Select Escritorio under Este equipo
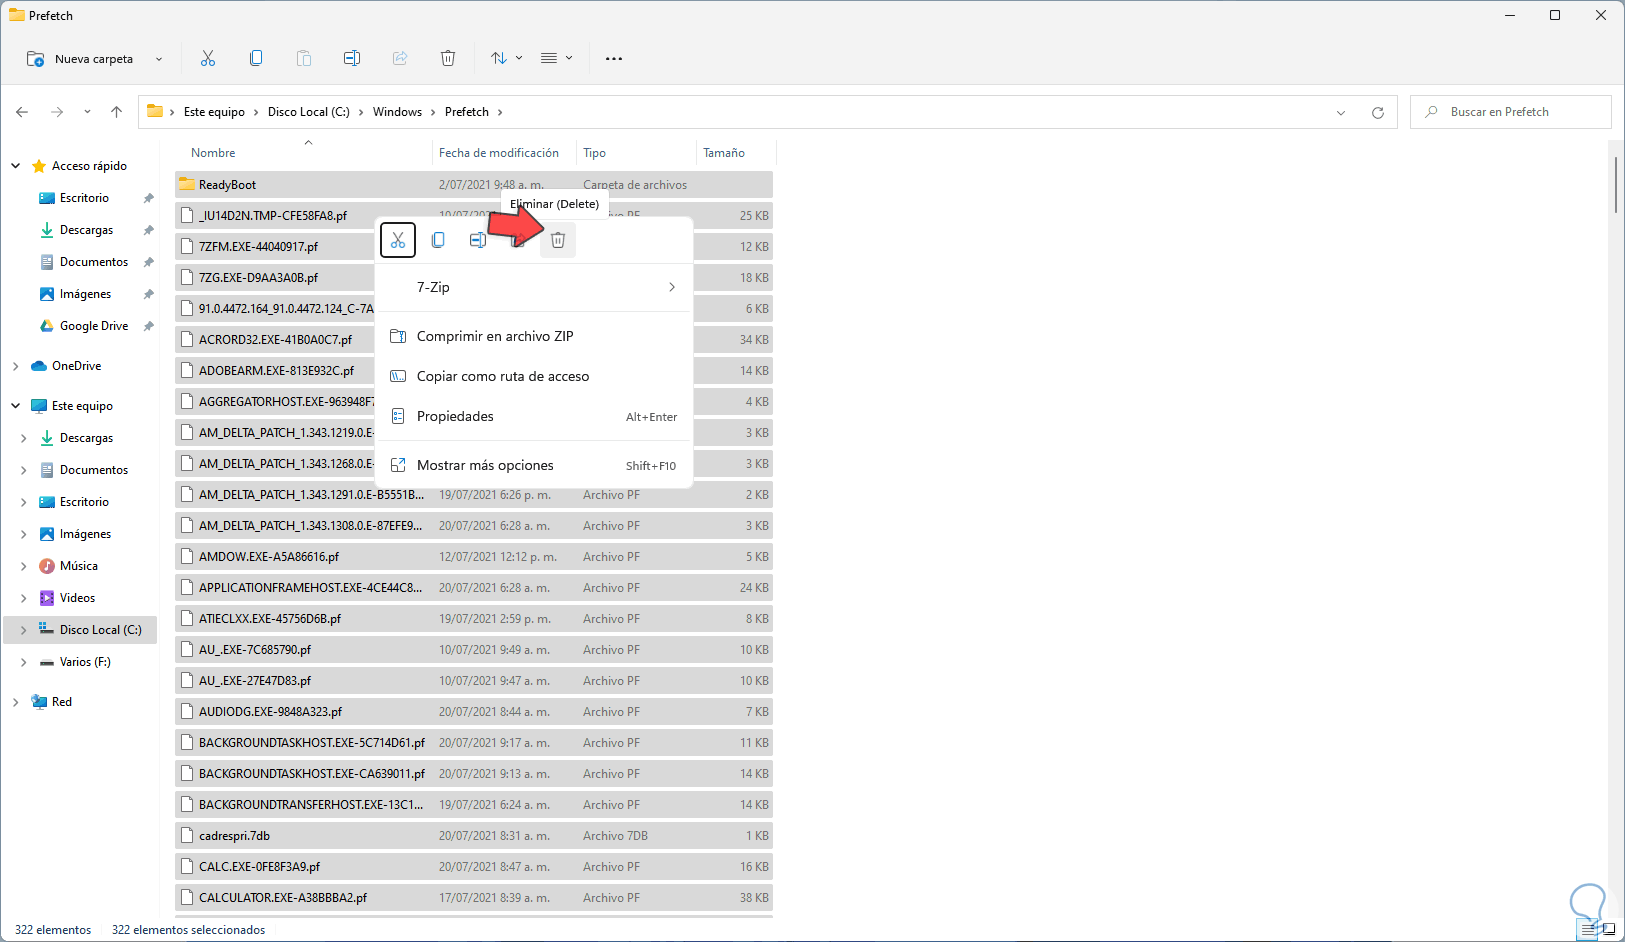The height and width of the screenshot is (942, 1625). click(84, 502)
